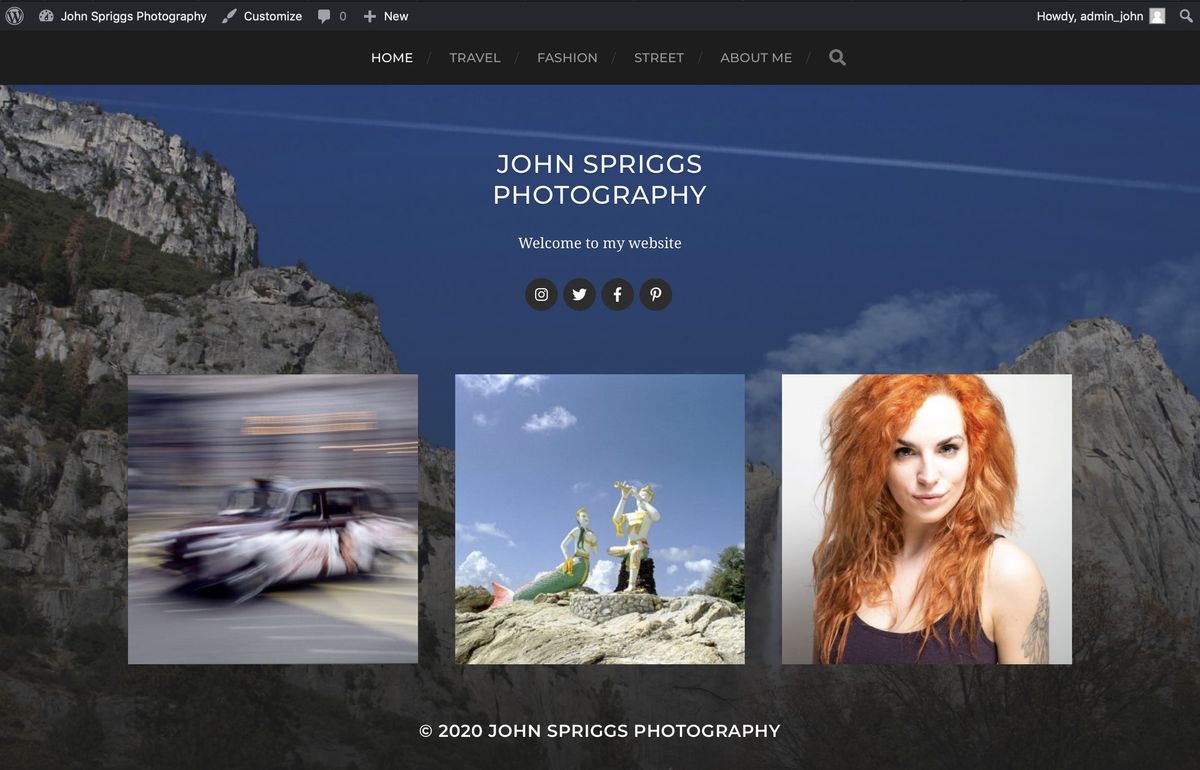Open the FASHION section
This screenshot has height=770, width=1200.
pos(567,57)
